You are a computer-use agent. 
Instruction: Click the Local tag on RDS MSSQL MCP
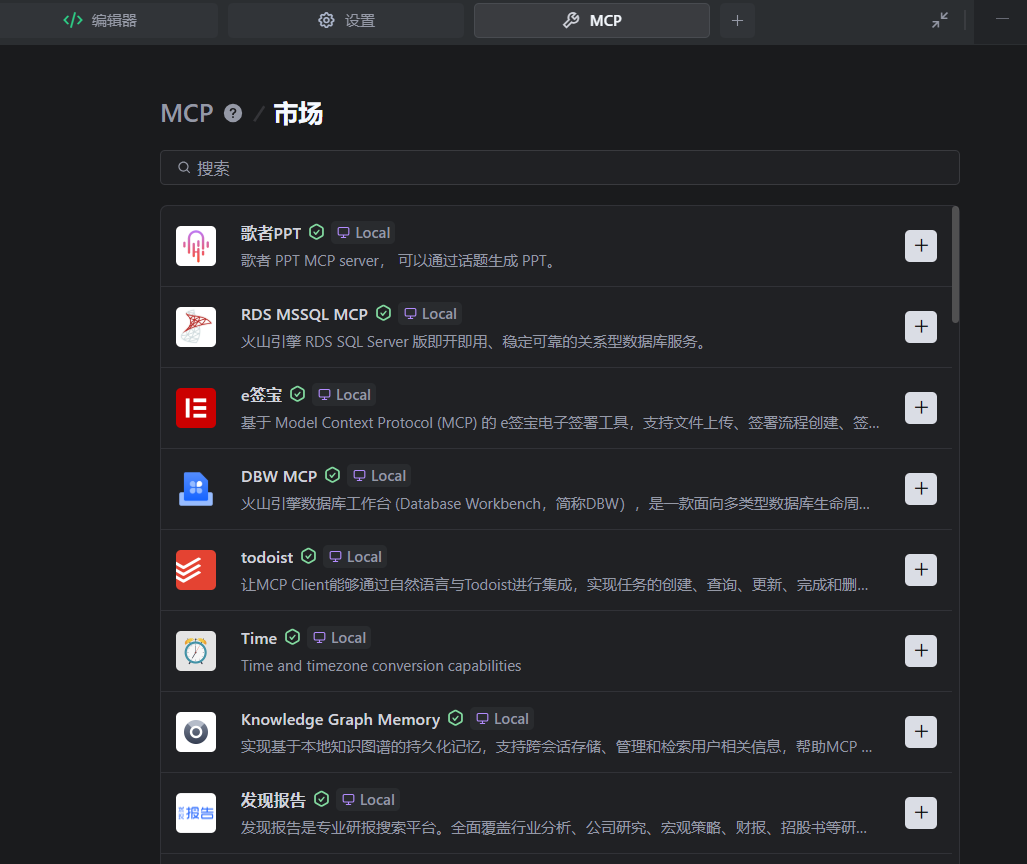pyautogui.click(x=430, y=314)
